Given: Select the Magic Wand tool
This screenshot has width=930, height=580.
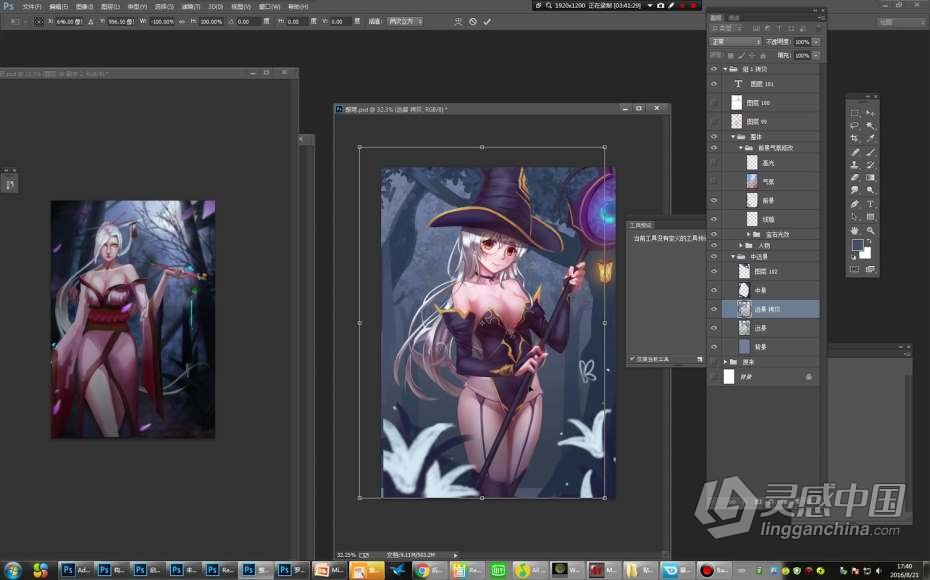Looking at the screenshot, I should point(870,126).
